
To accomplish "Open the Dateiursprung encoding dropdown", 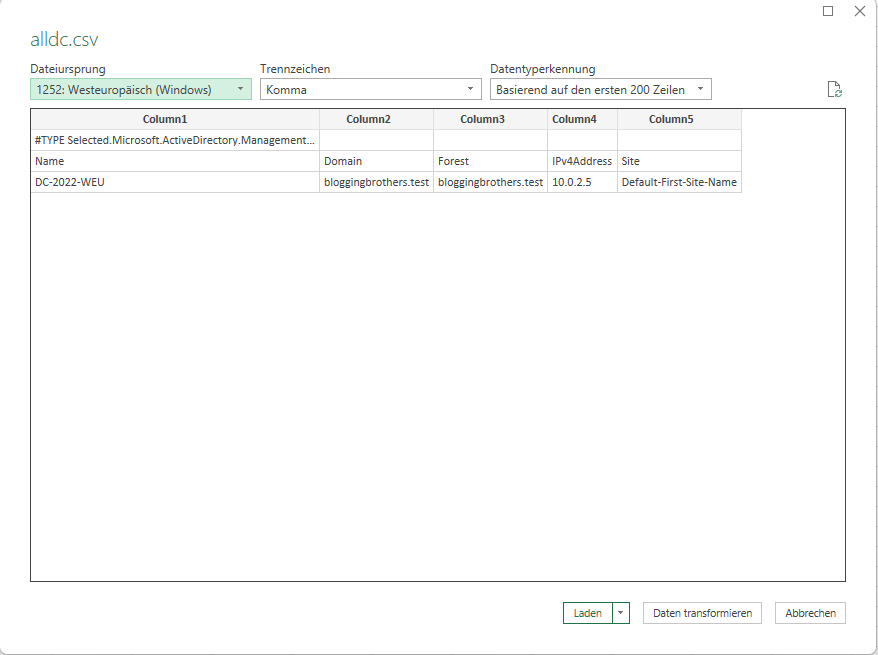I will (x=141, y=89).
